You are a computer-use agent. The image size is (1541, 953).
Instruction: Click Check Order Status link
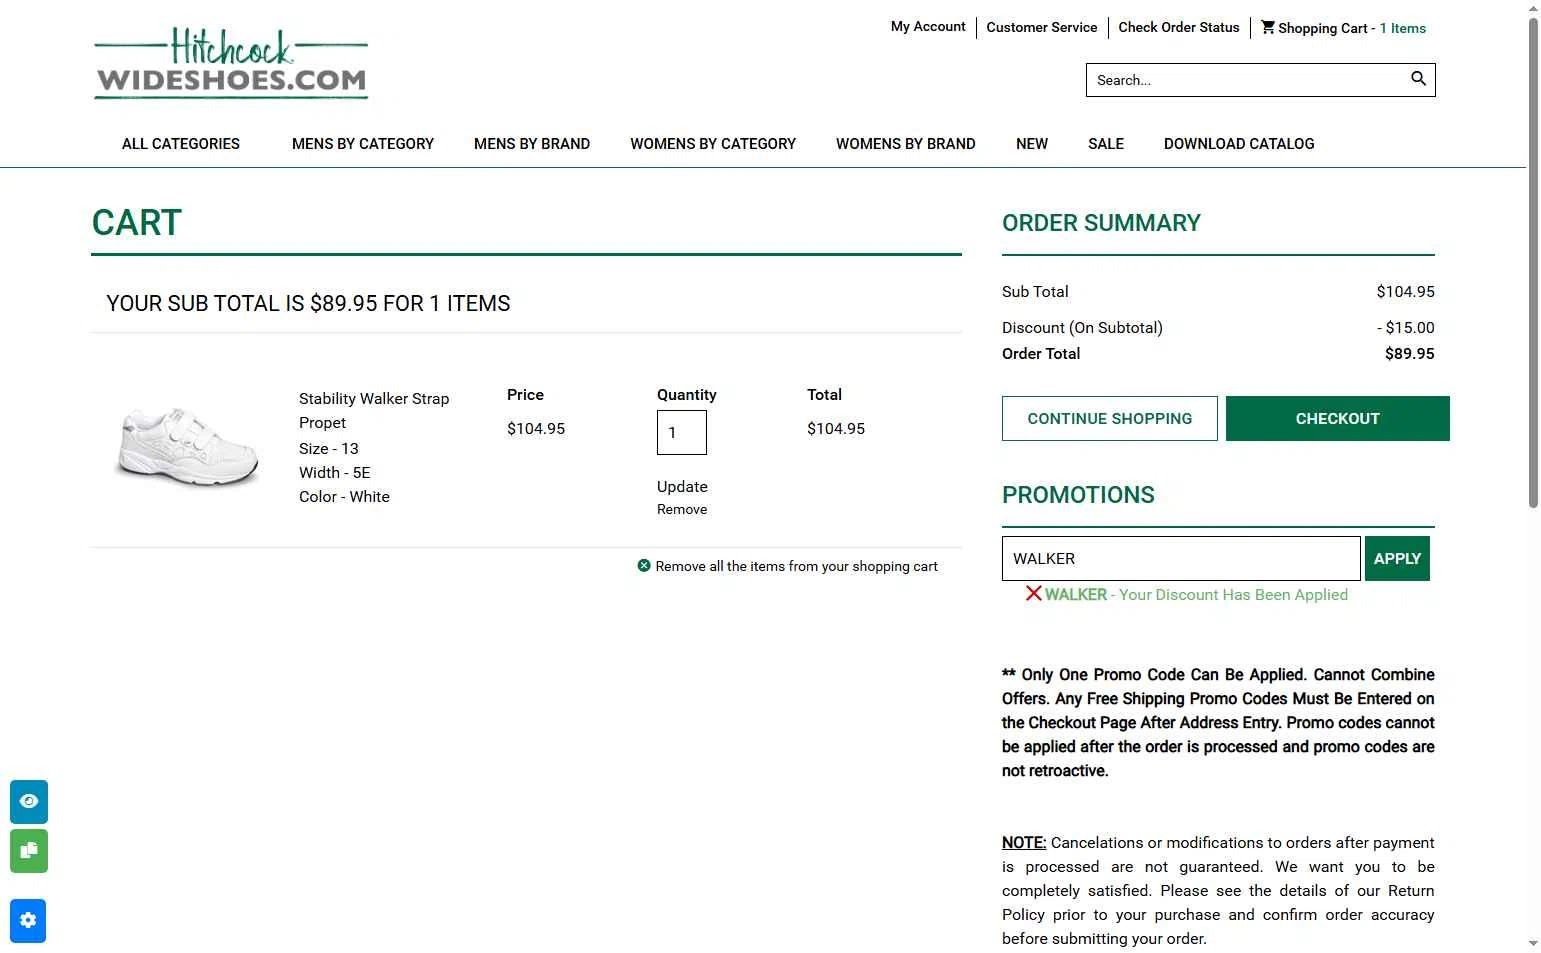tap(1179, 27)
